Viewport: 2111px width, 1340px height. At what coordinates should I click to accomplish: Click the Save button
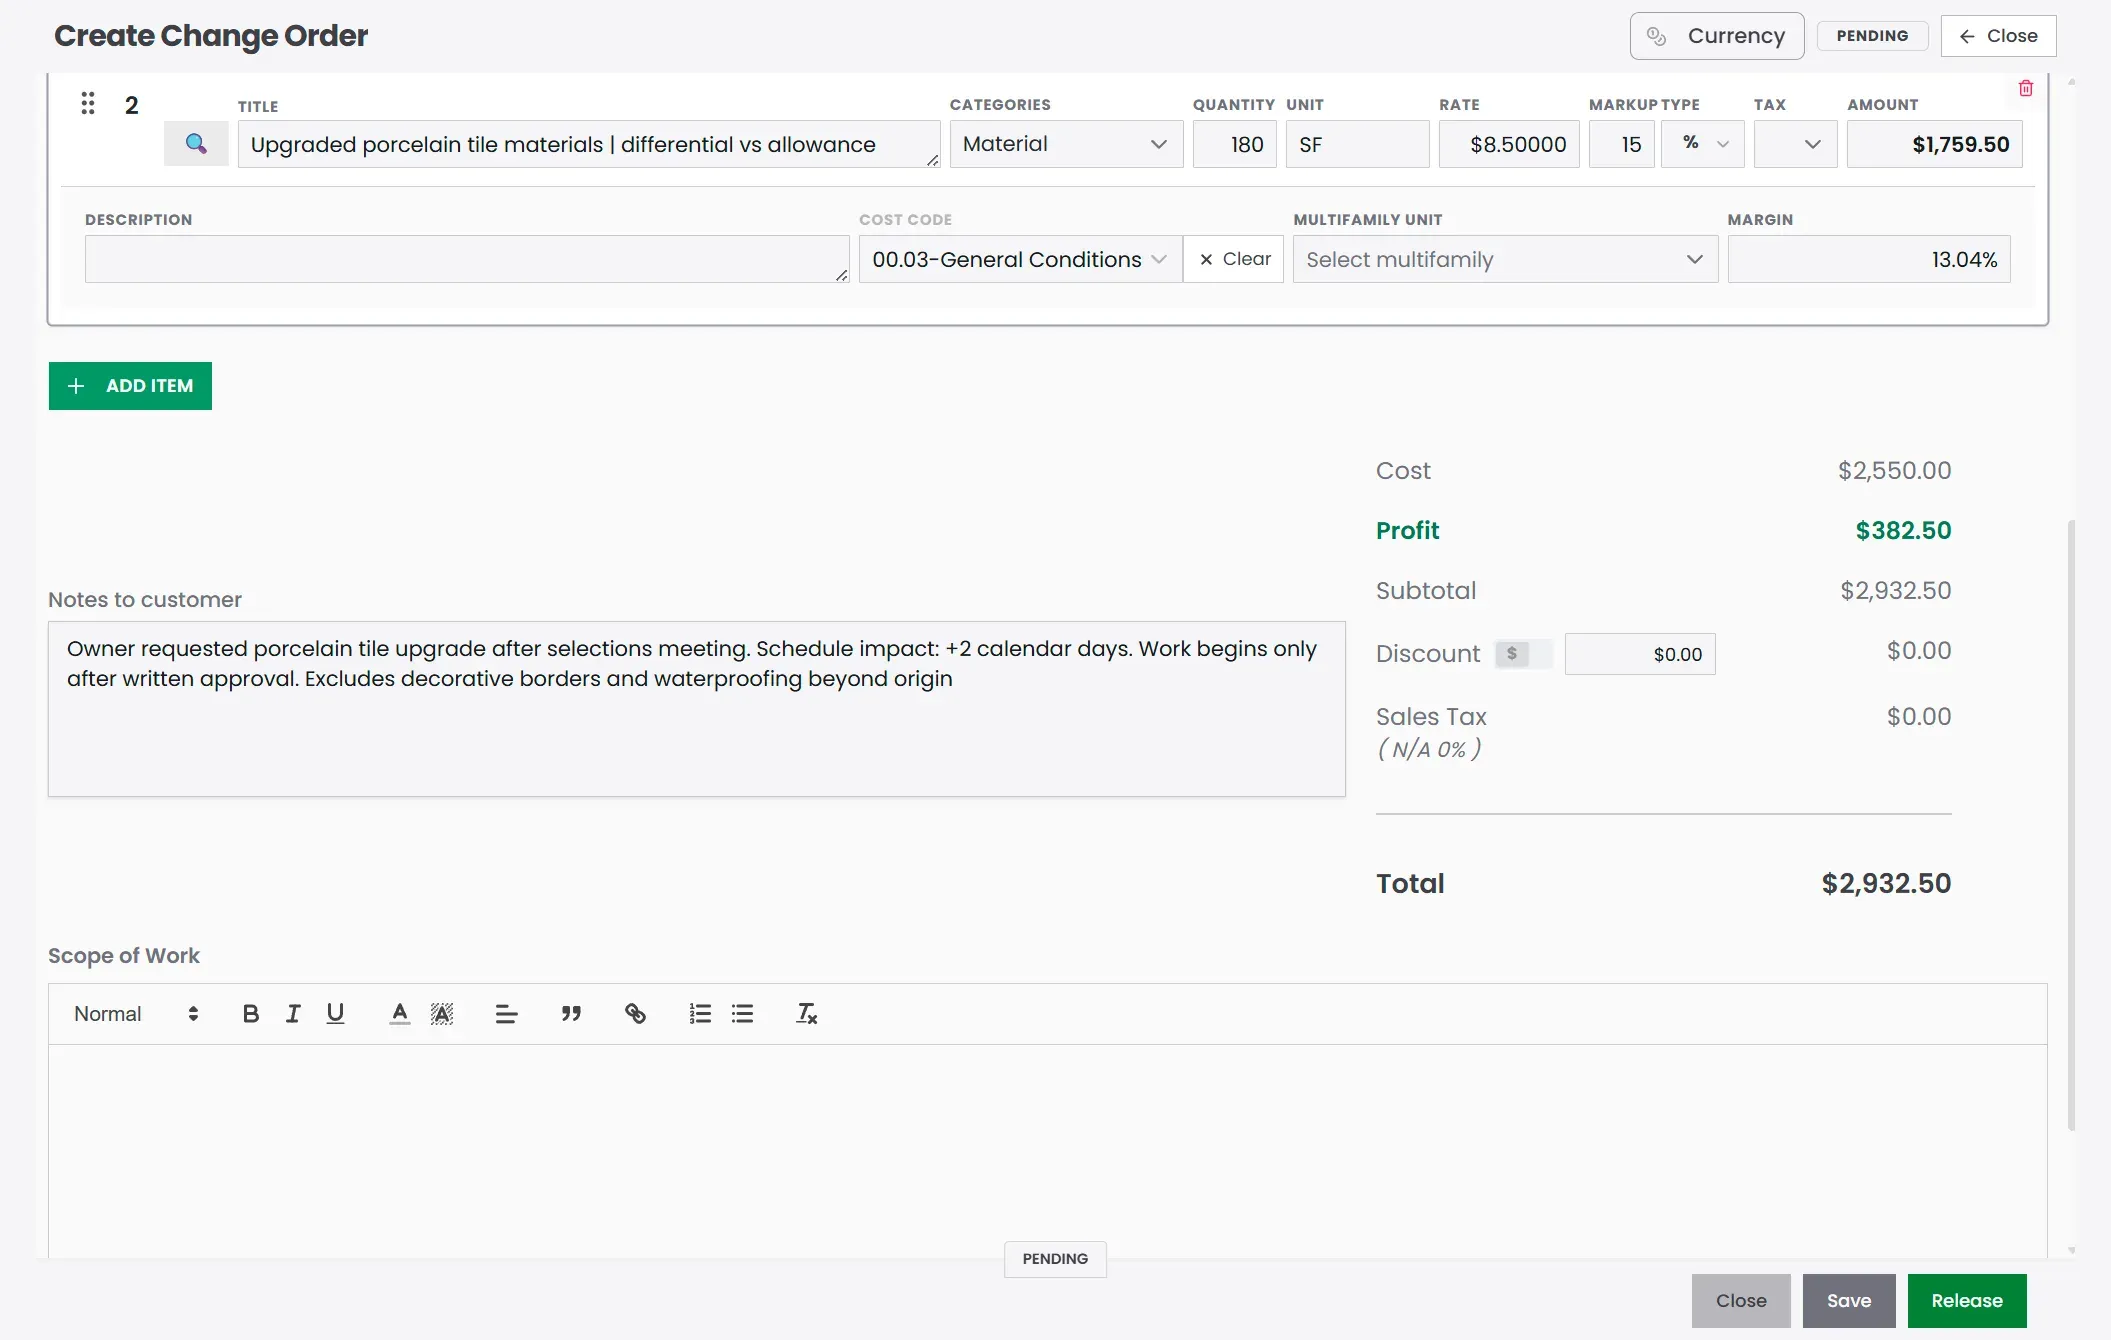click(x=1849, y=1301)
